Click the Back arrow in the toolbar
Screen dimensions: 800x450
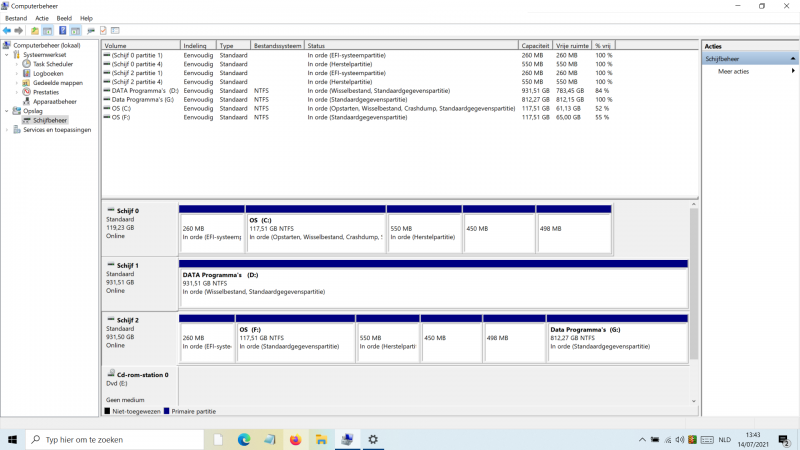pyautogui.click(x=7, y=31)
